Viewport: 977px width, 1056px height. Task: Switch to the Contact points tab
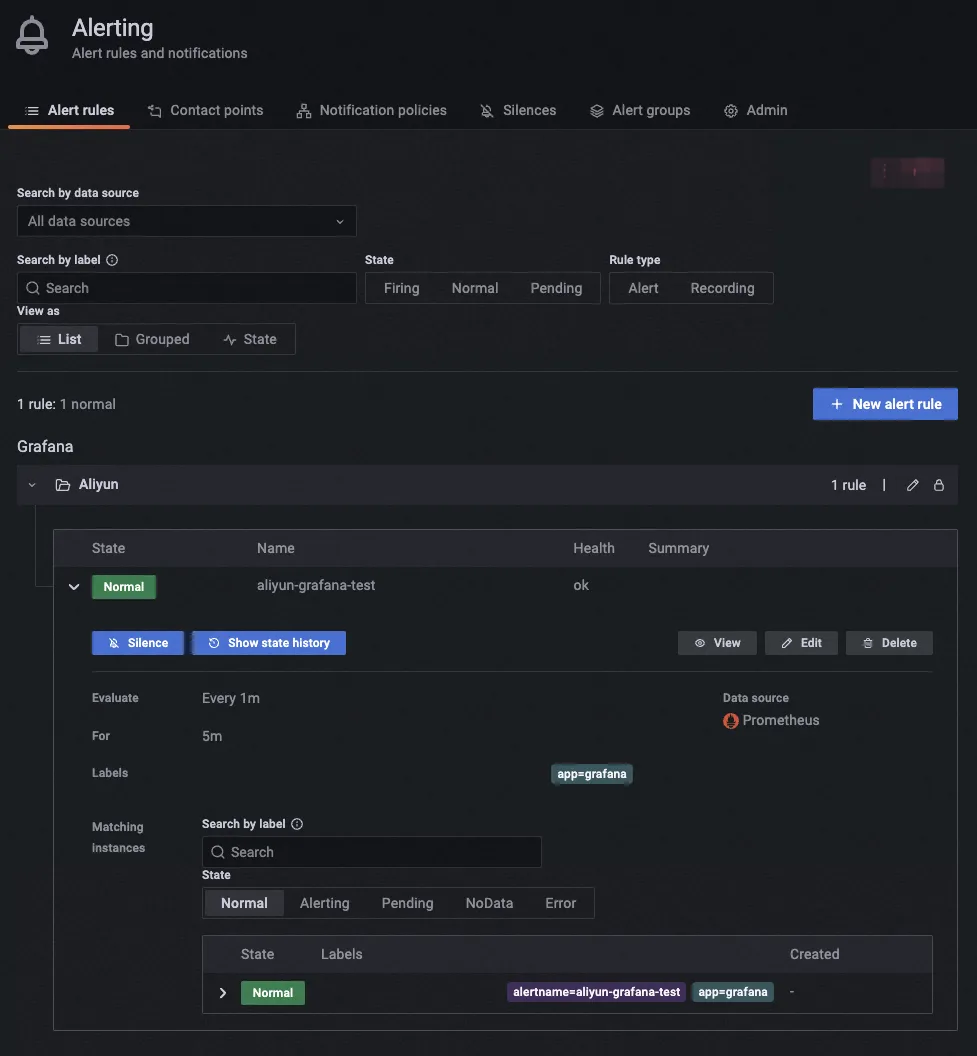coord(206,110)
